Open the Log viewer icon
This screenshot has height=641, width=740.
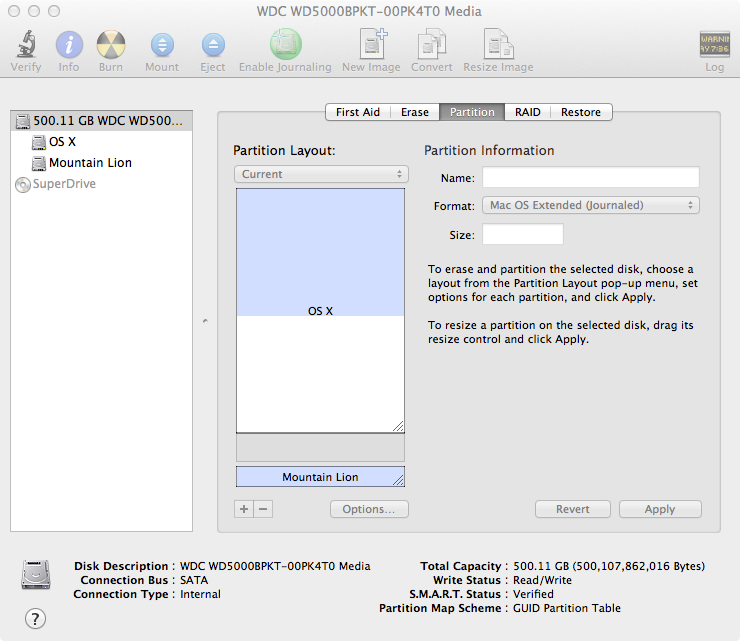point(714,44)
